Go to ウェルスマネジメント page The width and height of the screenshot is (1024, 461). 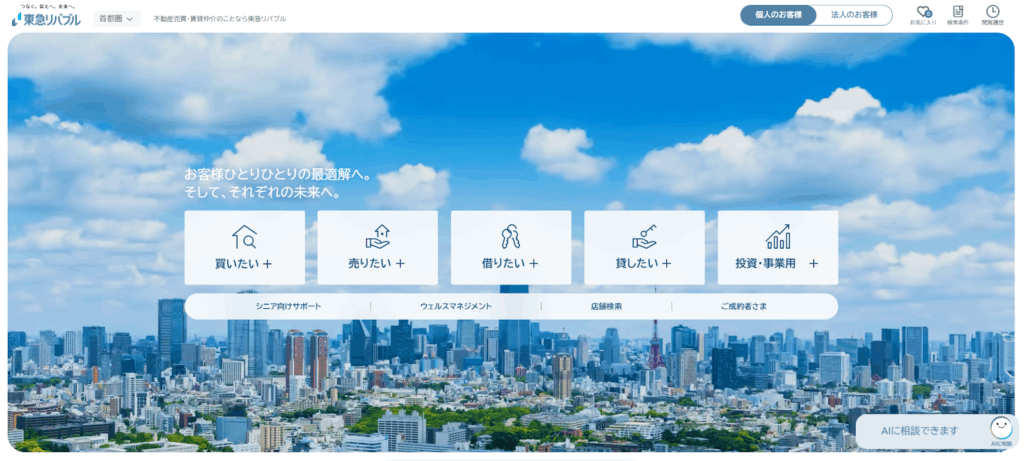pos(455,306)
